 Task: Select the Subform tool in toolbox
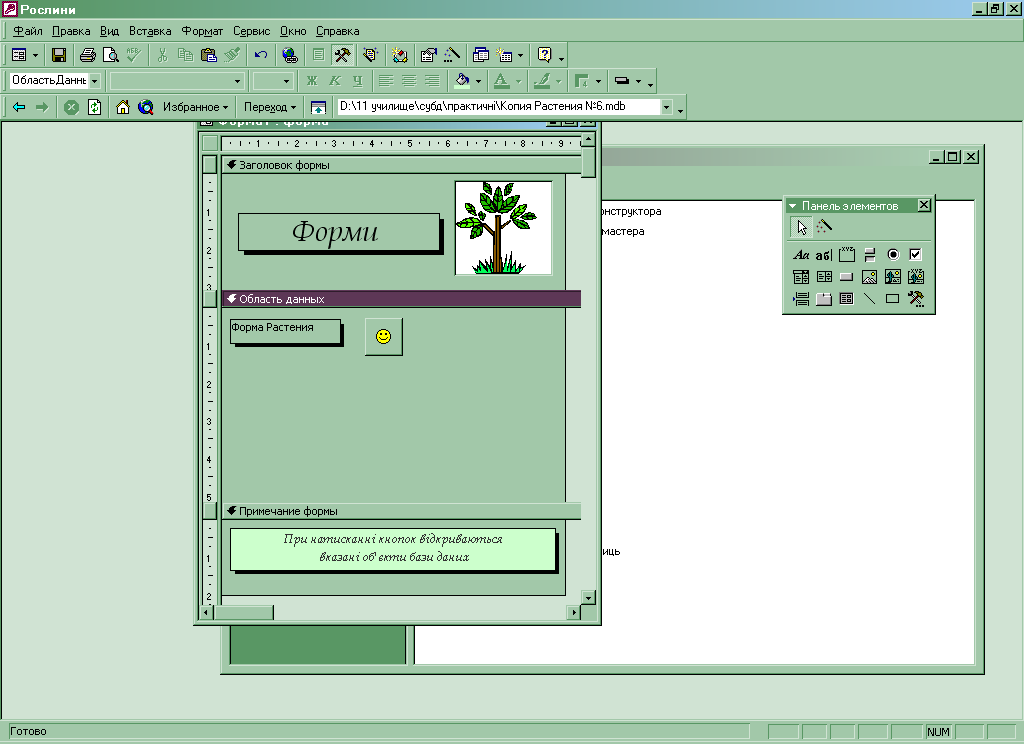846,299
